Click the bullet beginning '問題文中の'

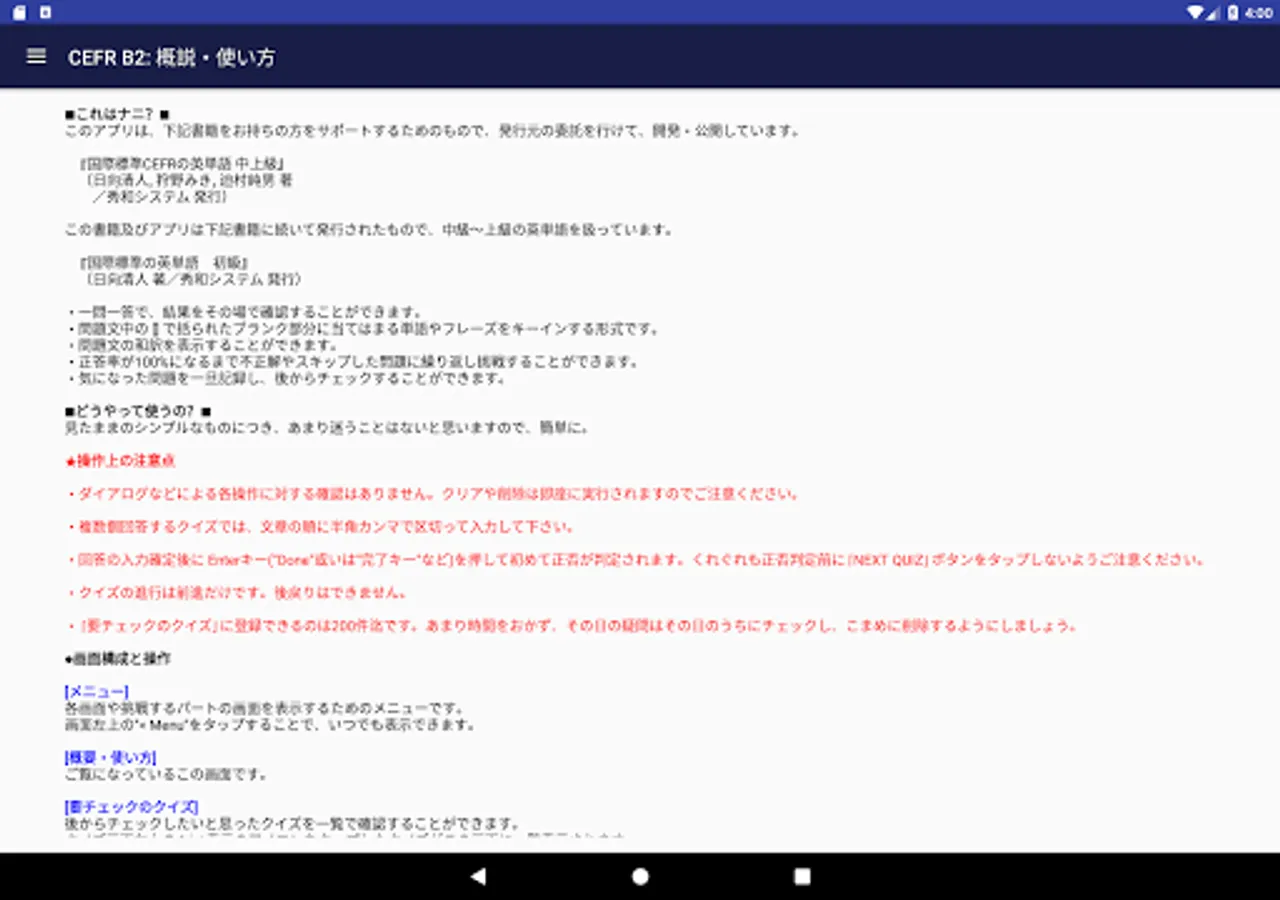(363, 329)
